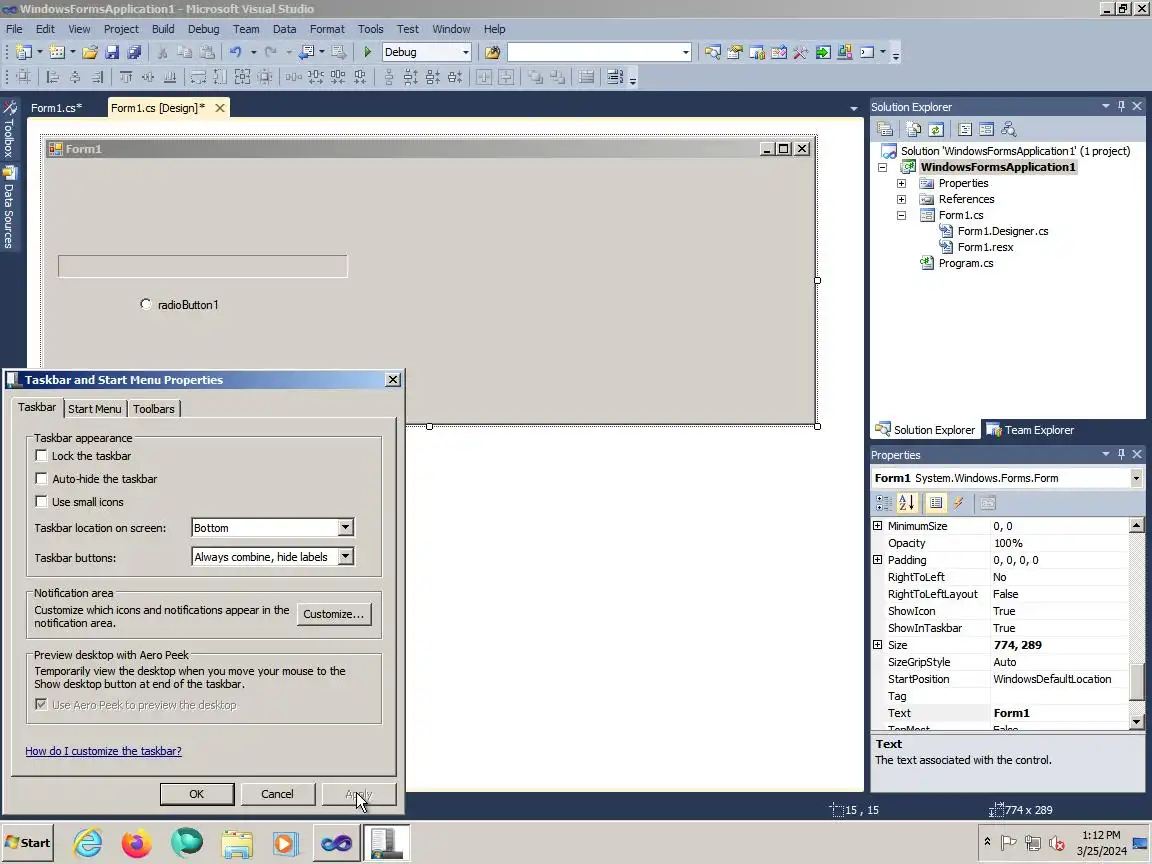Click the Make Same Width icon

click(198, 76)
